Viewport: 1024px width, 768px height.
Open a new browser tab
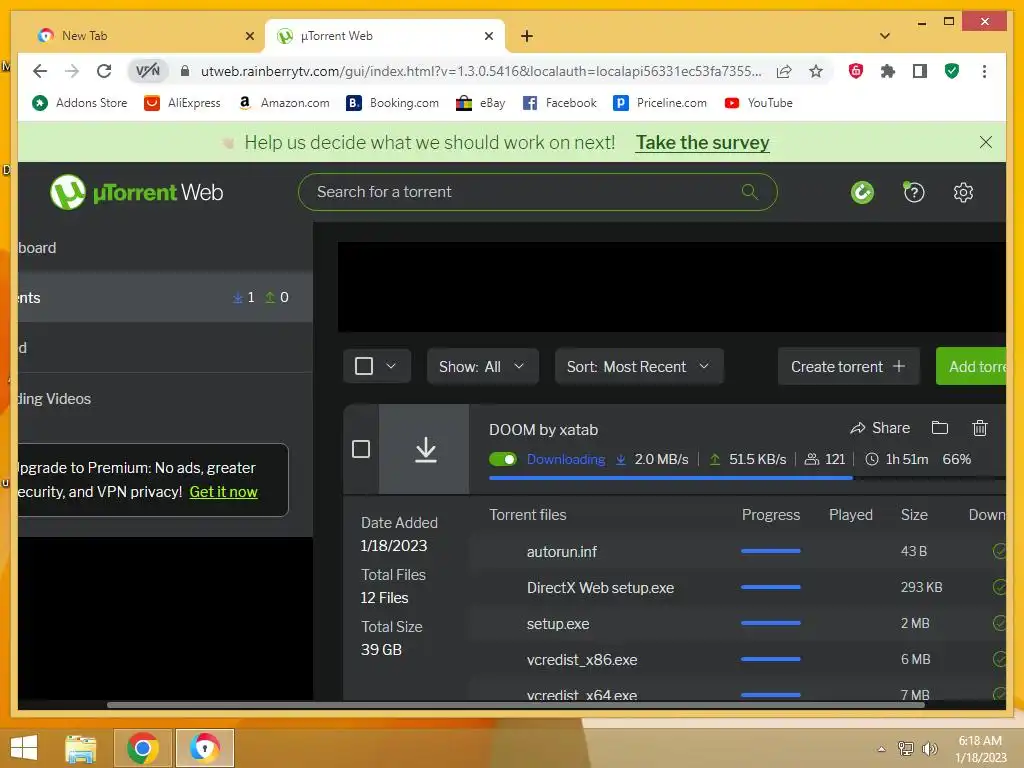pos(527,36)
